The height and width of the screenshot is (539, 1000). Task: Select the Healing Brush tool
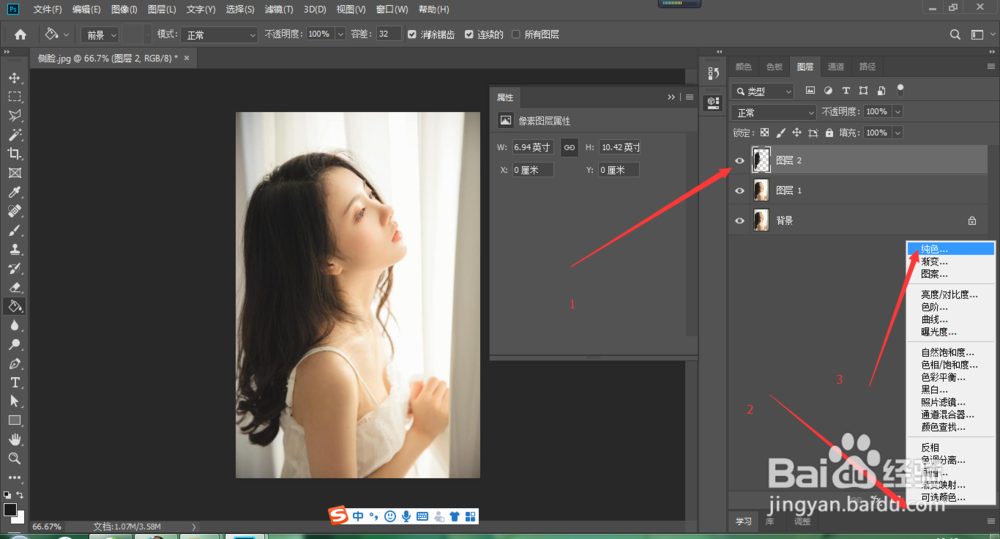[x=14, y=211]
